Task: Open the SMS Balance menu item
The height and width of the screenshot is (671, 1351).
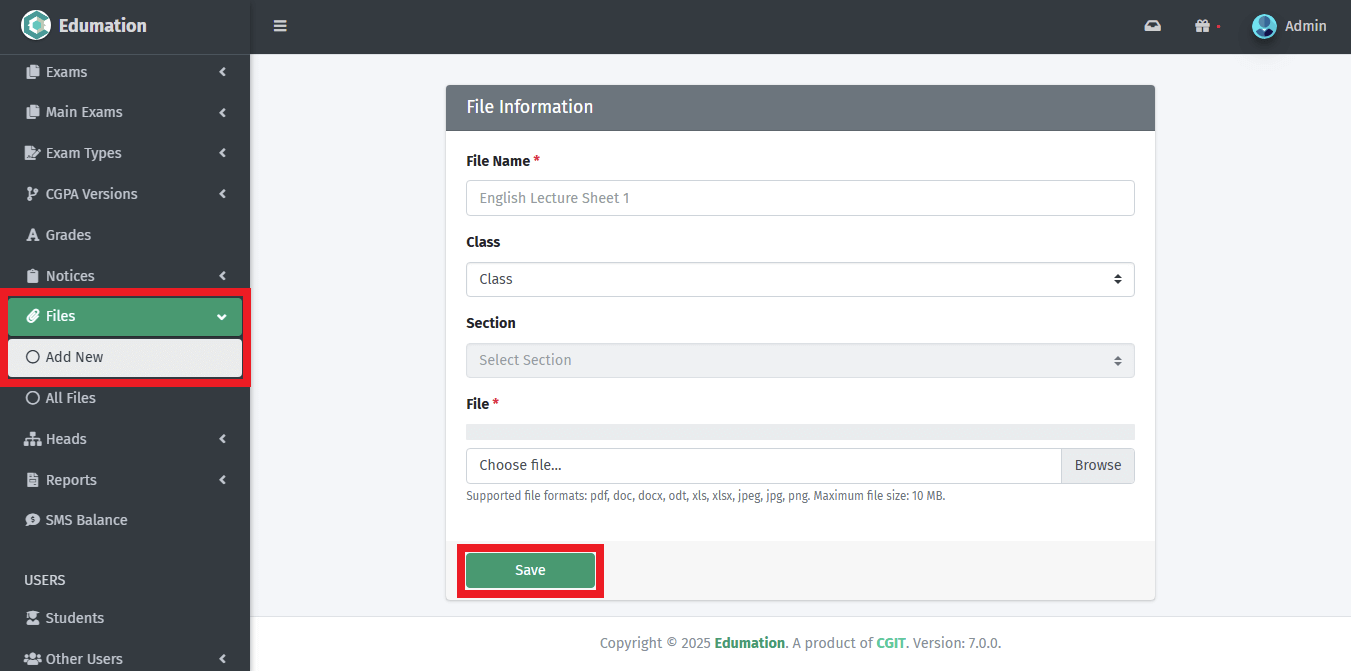Action: [x=125, y=520]
